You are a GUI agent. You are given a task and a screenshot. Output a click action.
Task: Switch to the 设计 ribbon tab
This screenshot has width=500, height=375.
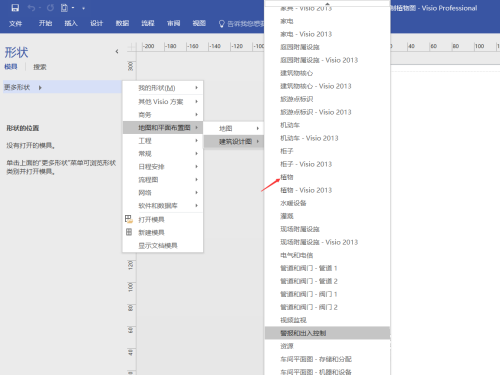click(x=97, y=23)
